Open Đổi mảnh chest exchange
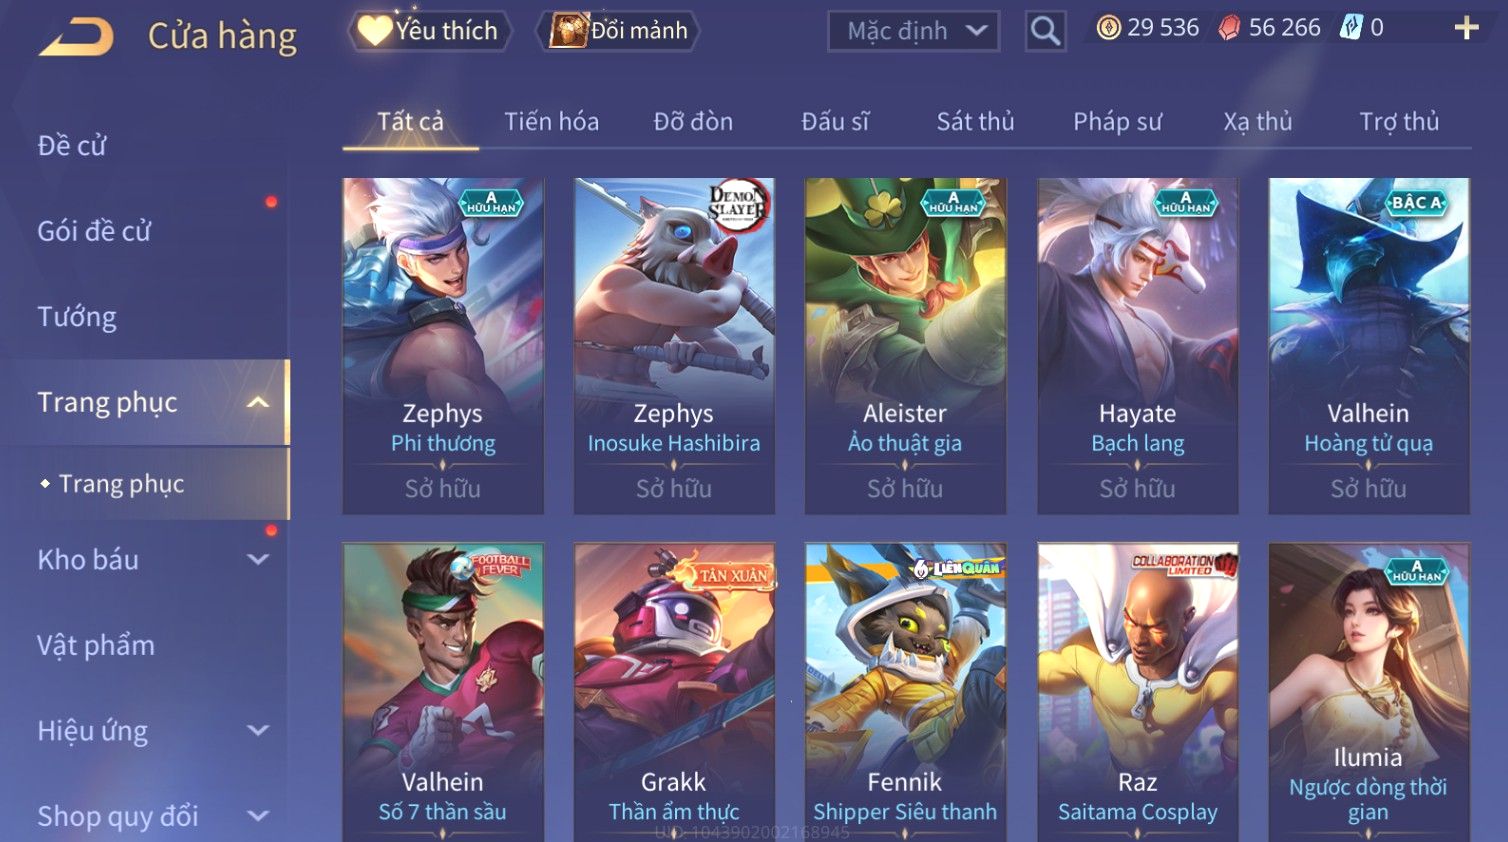Screen dimensions: 1508x842 [x=618, y=31]
